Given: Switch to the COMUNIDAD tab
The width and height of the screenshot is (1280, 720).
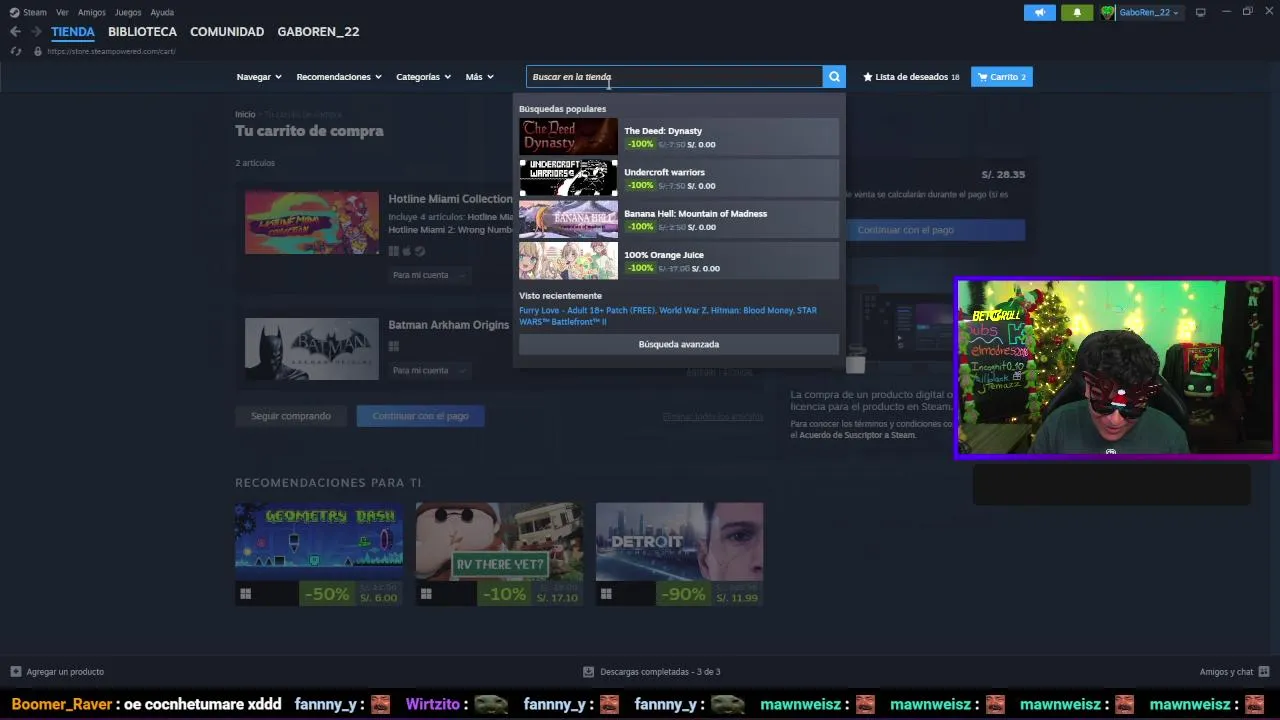Looking at the screenshot, I should tap(227, 32).
